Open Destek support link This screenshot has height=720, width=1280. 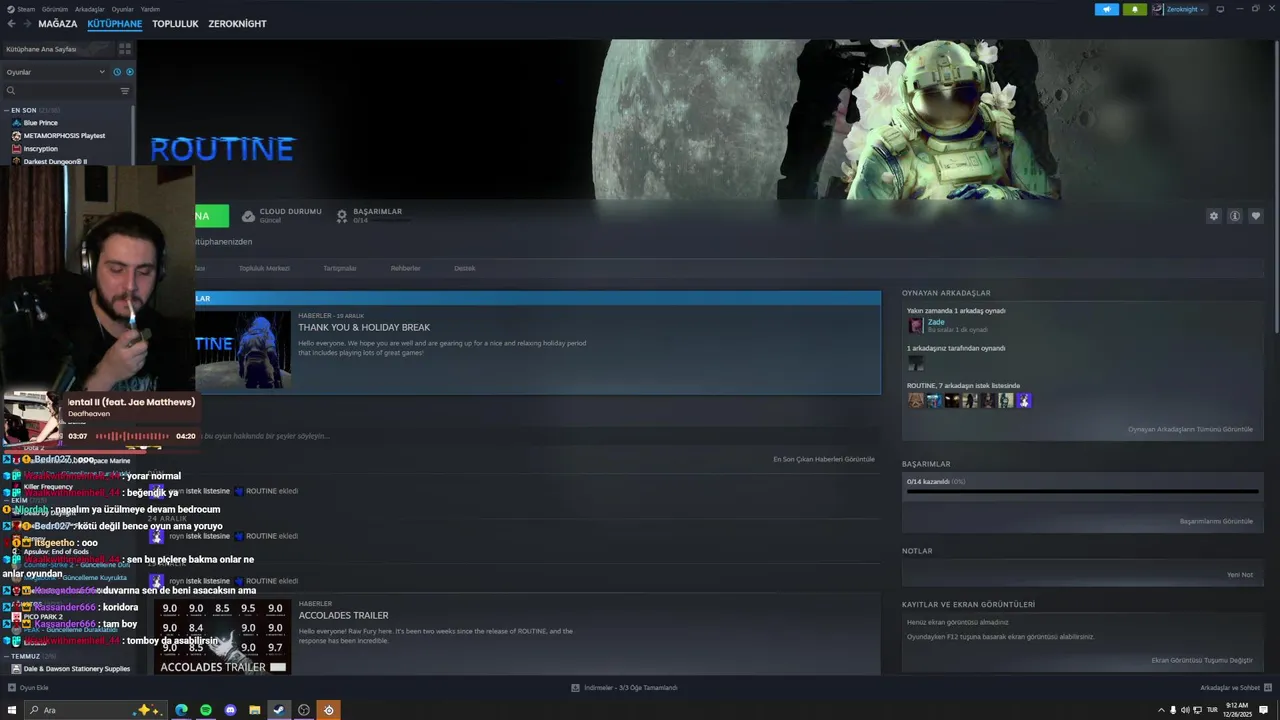[465, 268]
